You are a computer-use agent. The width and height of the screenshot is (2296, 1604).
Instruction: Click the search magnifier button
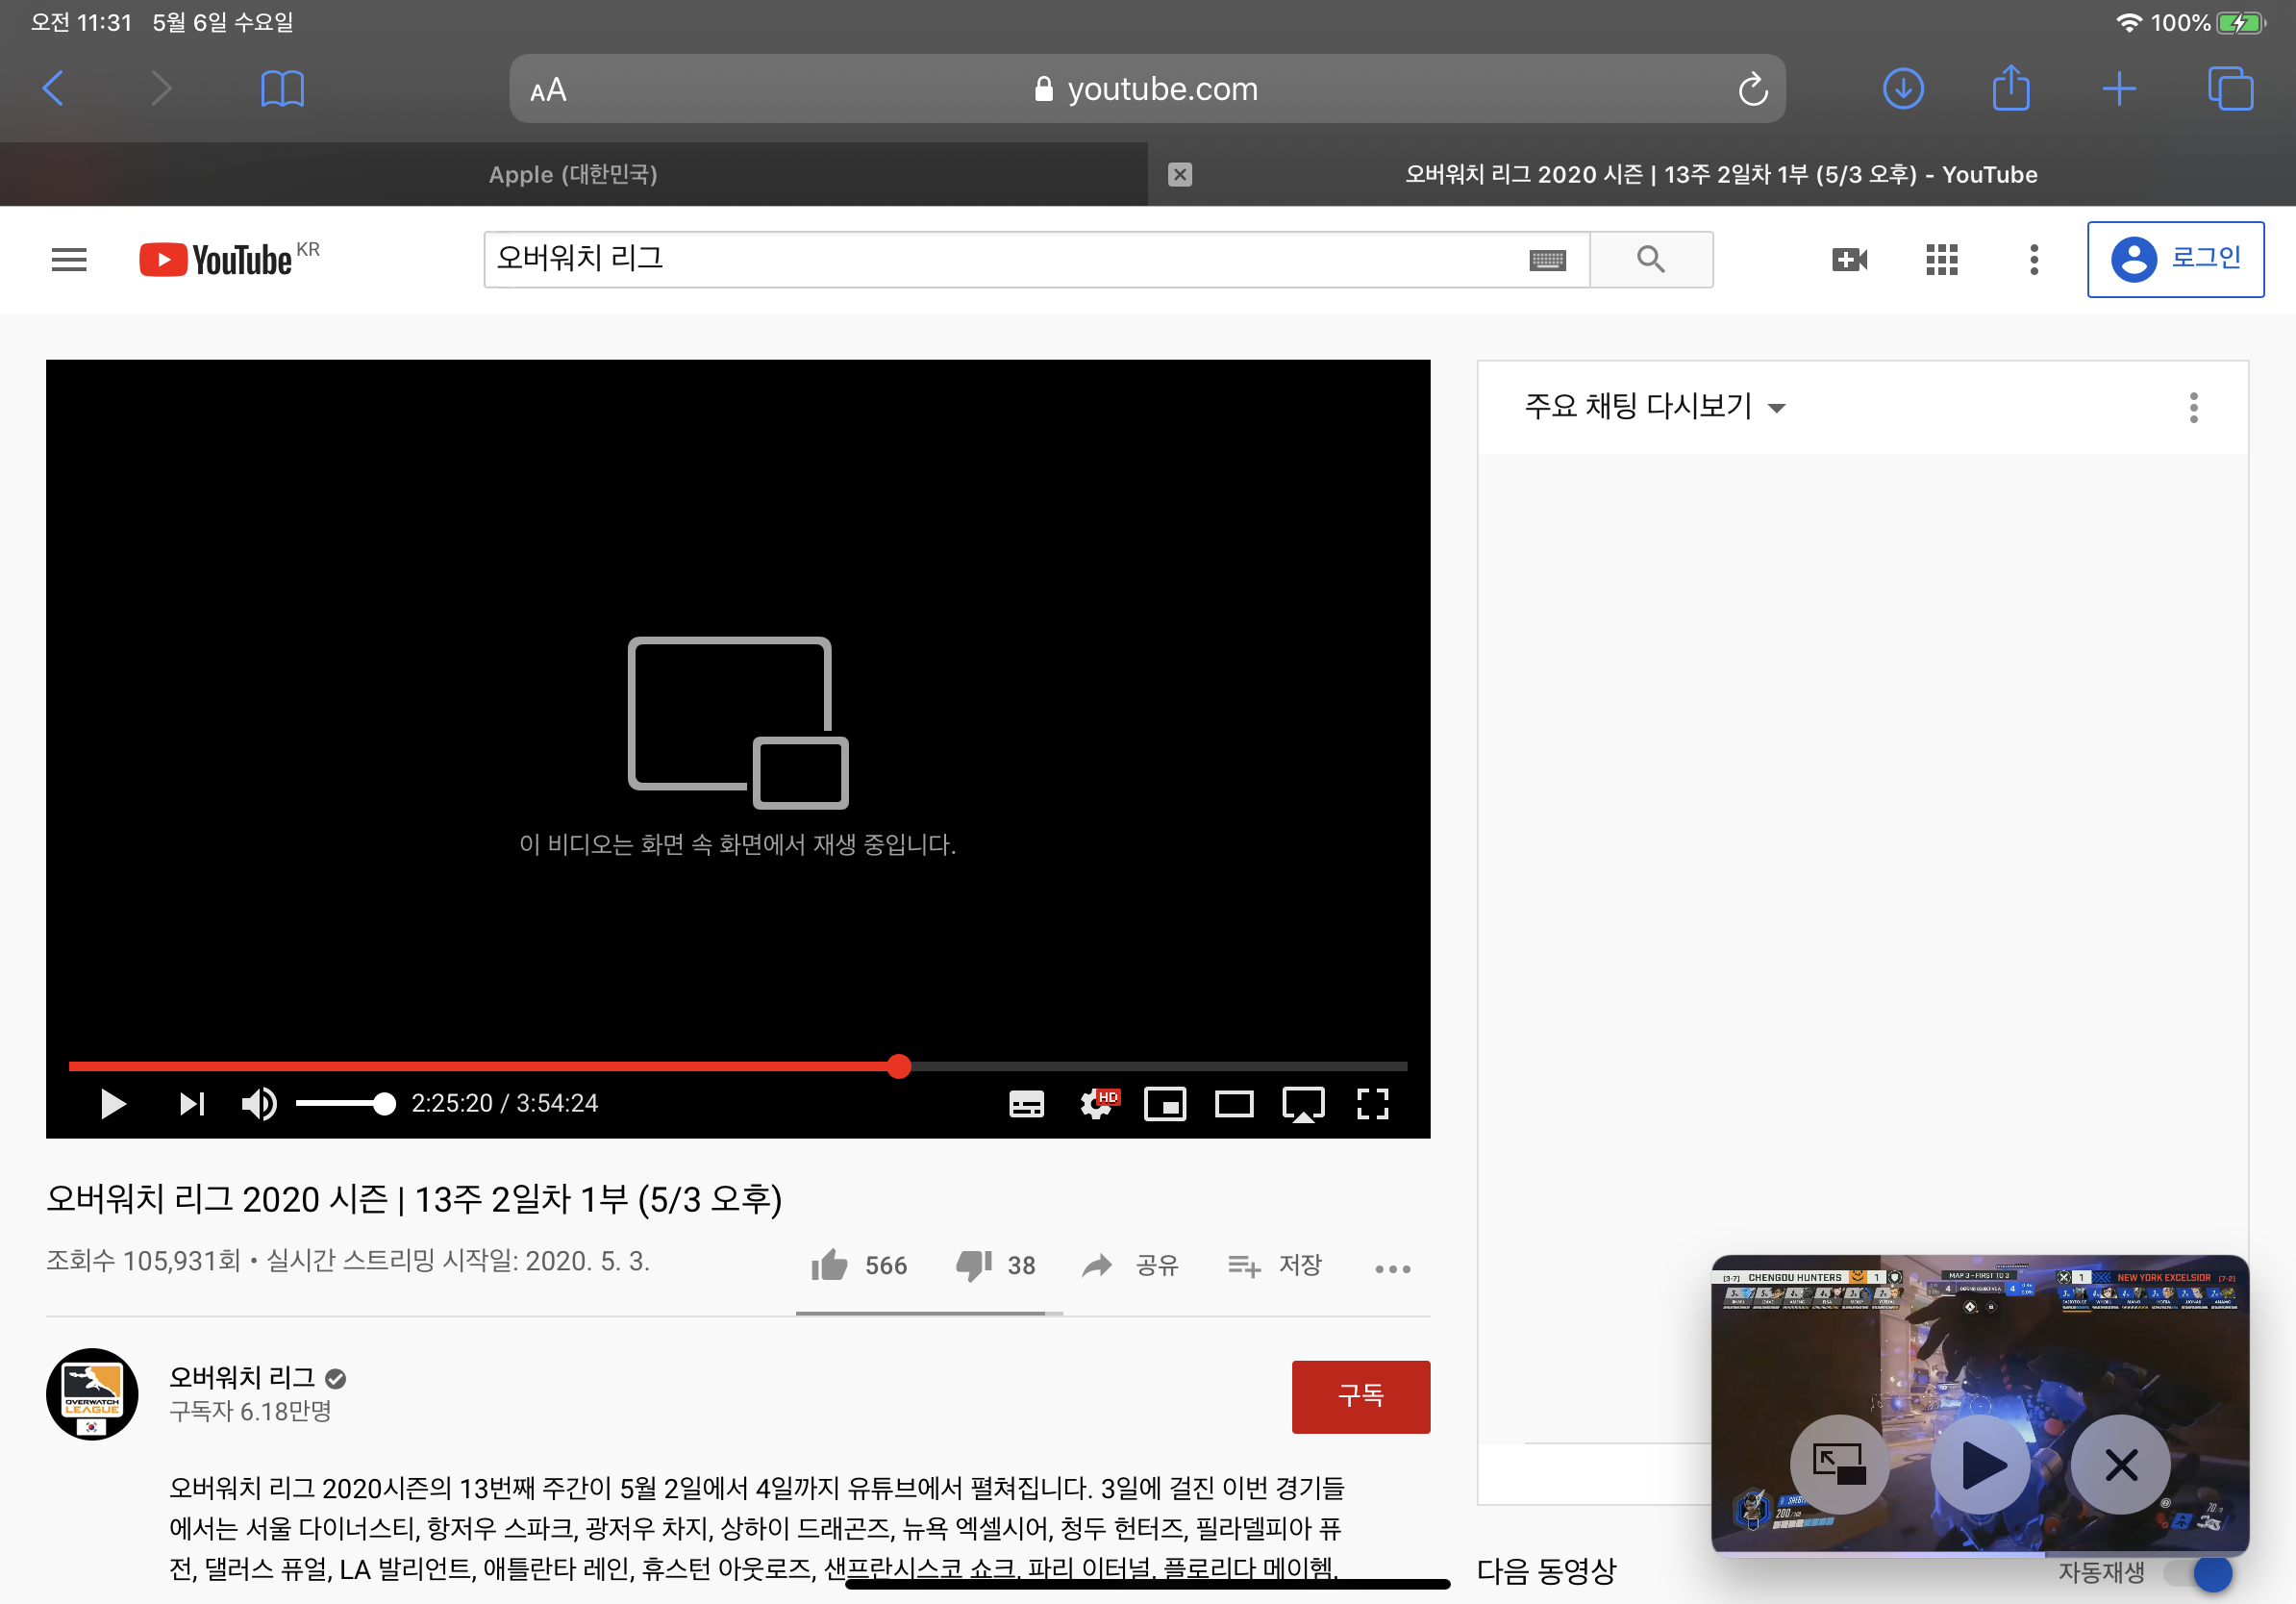click(x=1651, y=260)
